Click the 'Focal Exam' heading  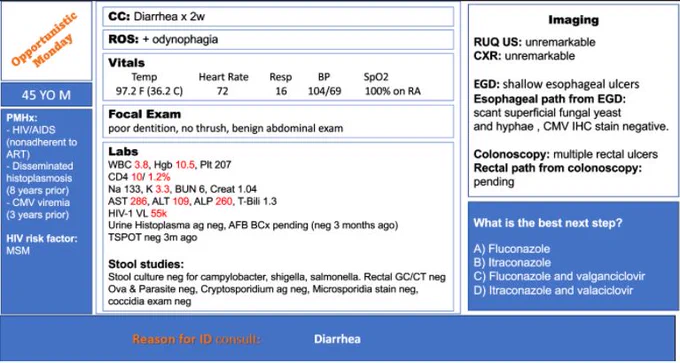point(144,114)
